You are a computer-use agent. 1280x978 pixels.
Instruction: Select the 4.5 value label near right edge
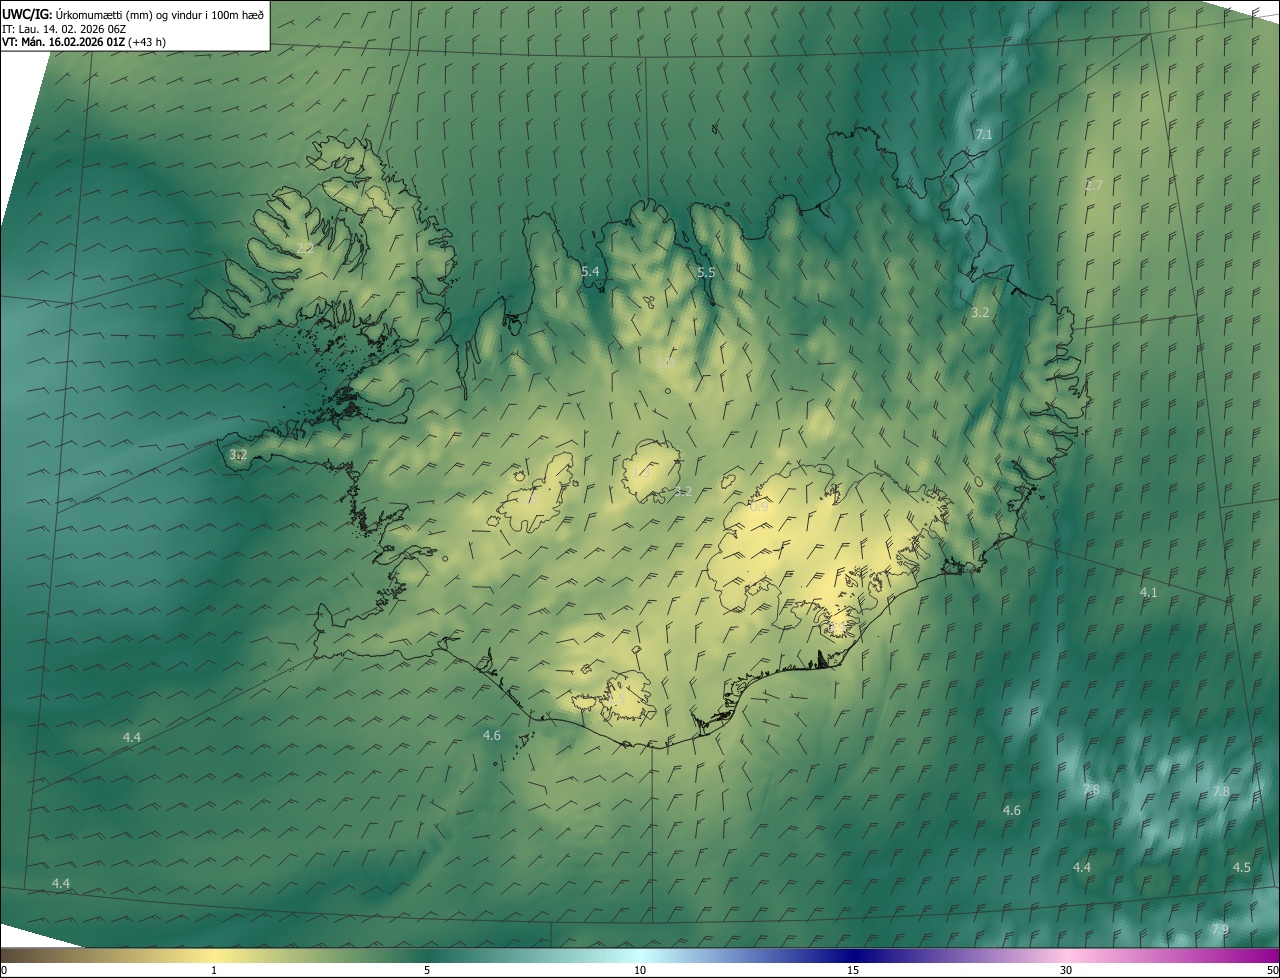(1241, 867)
